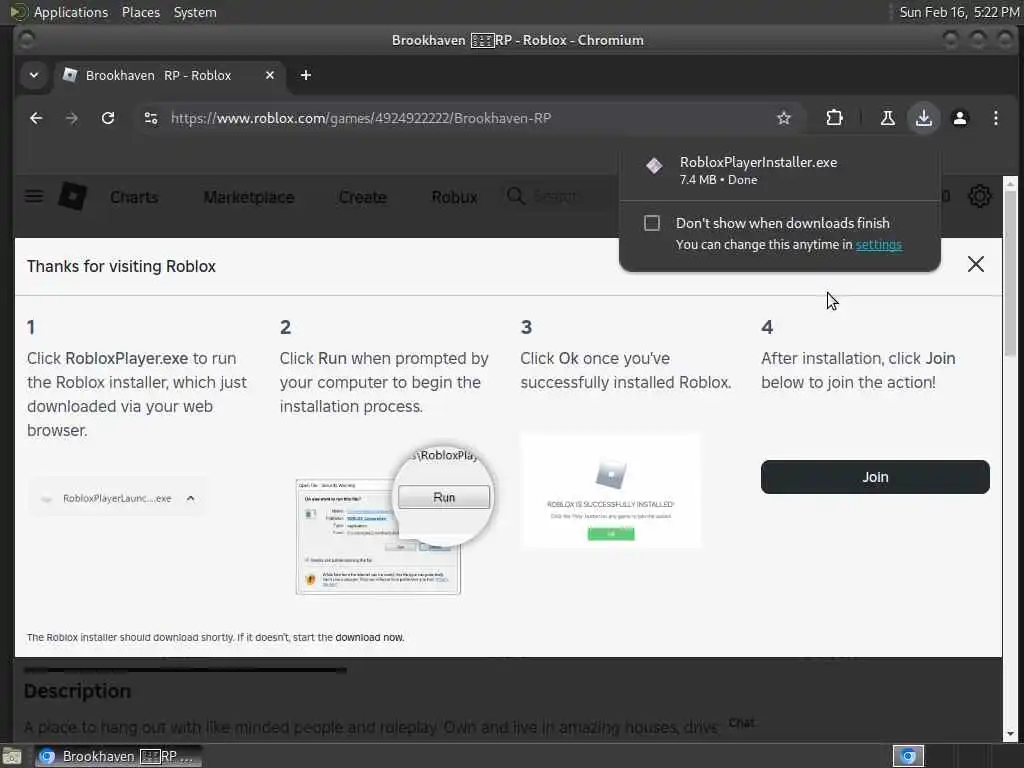This screenshot has width=1024, height=768.
Task: Open the tab search dropdown chevron
Action: 34,75
